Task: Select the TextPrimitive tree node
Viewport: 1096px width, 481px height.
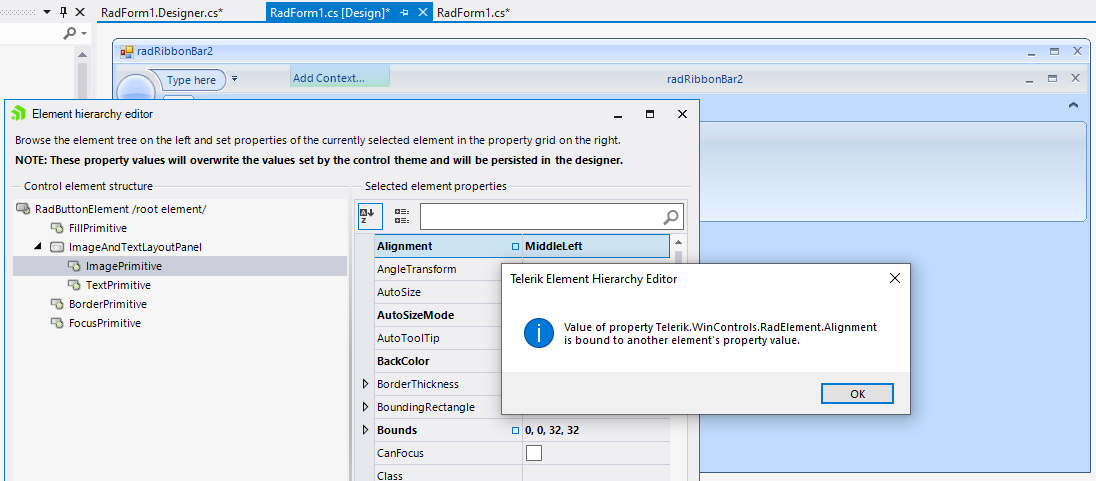Action: [x=118, y=285]
